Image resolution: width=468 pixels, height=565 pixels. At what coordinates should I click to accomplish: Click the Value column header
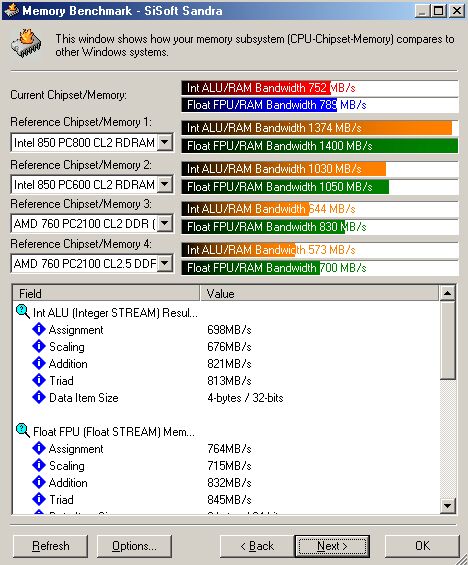click(x=319, y=293)
